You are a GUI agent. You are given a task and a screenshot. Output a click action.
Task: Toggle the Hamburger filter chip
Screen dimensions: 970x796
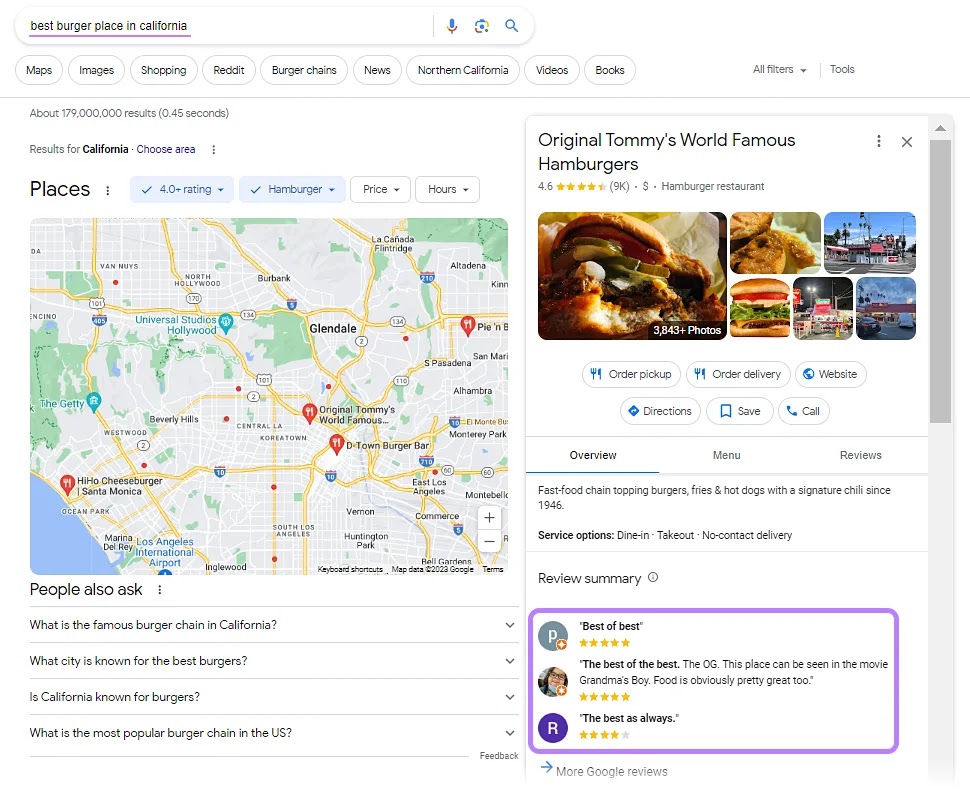[x=292, y=190]
